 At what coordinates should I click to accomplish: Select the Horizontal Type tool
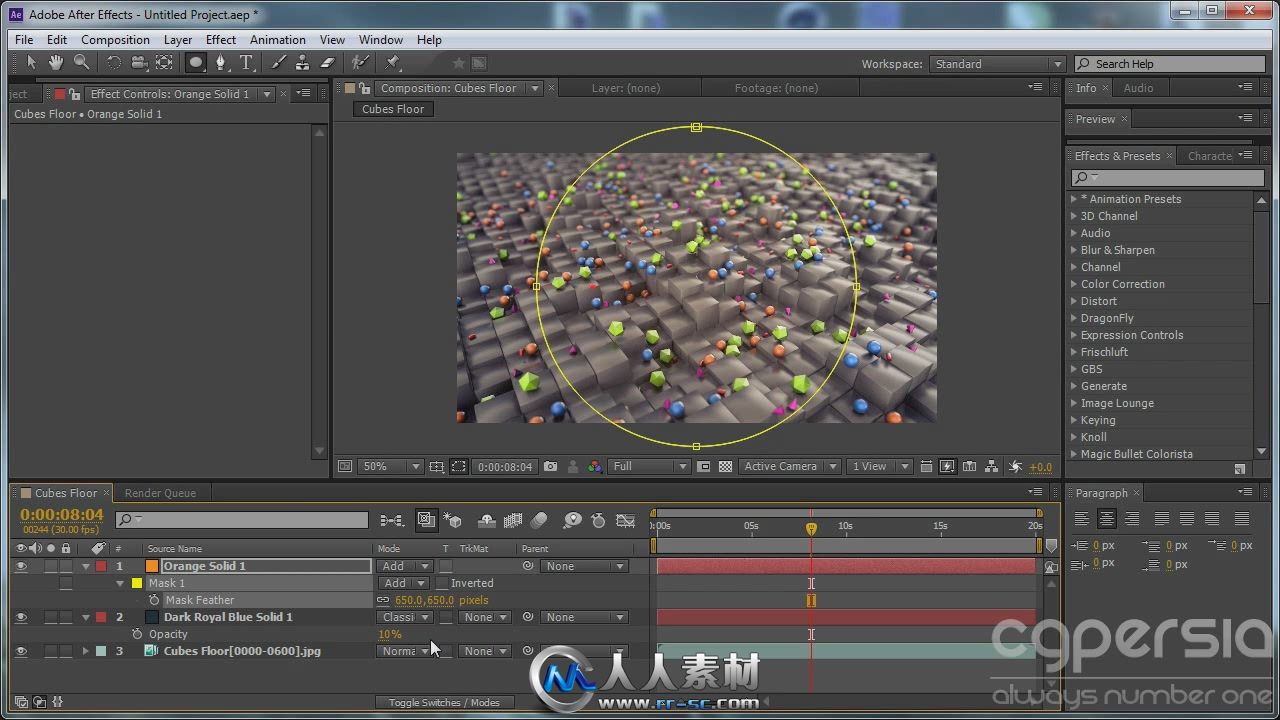pos(247,63)
